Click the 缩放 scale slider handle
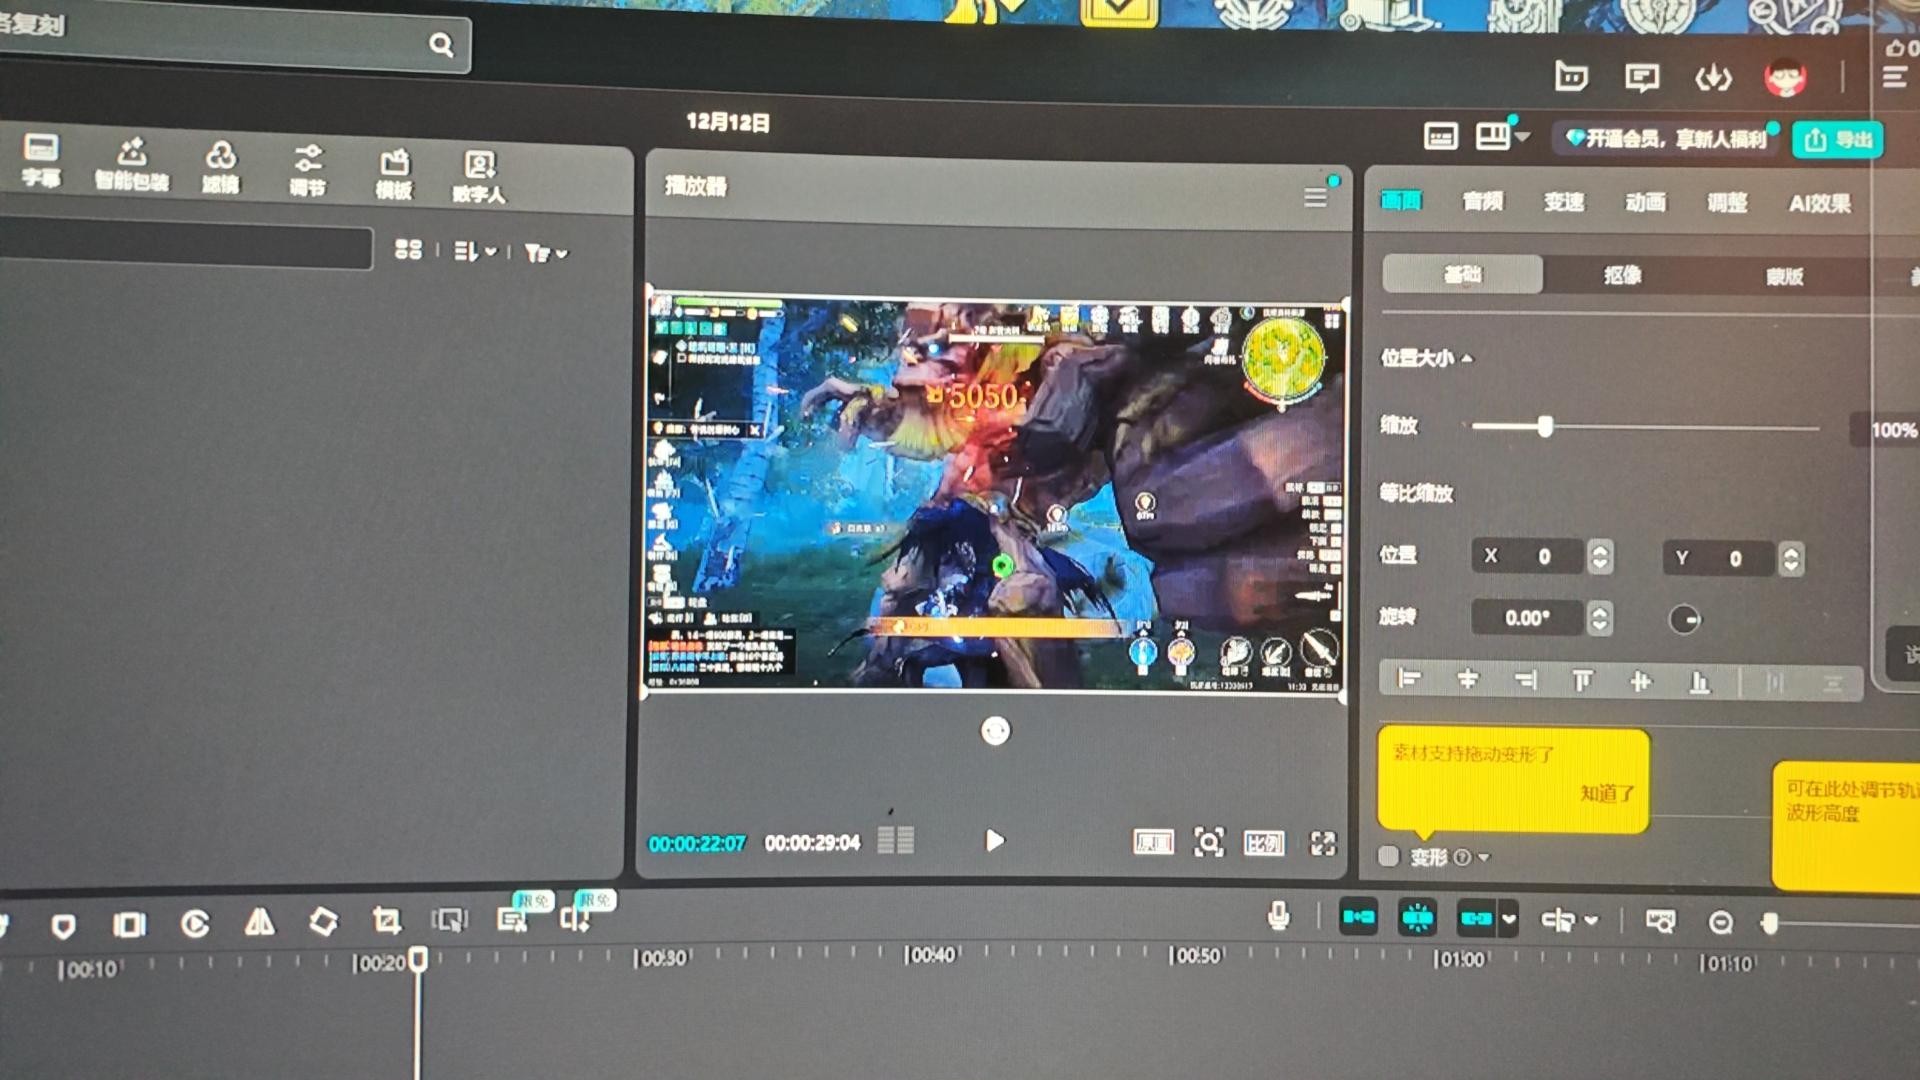Screen dimensions: 1920x1080 pos(1545,427)
